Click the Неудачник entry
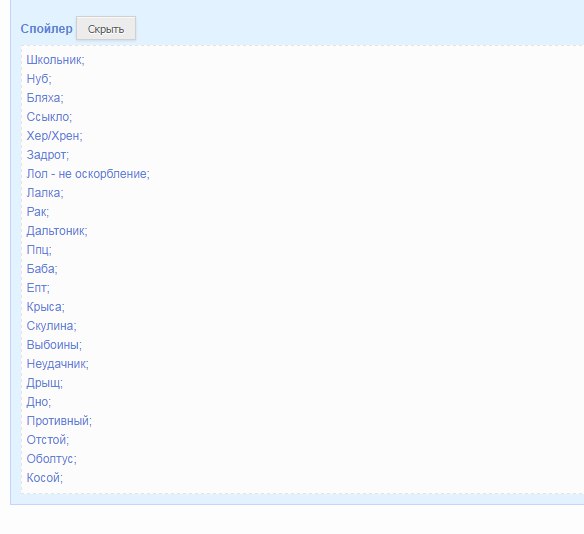 pyautogui.click(x=57, y=363)
